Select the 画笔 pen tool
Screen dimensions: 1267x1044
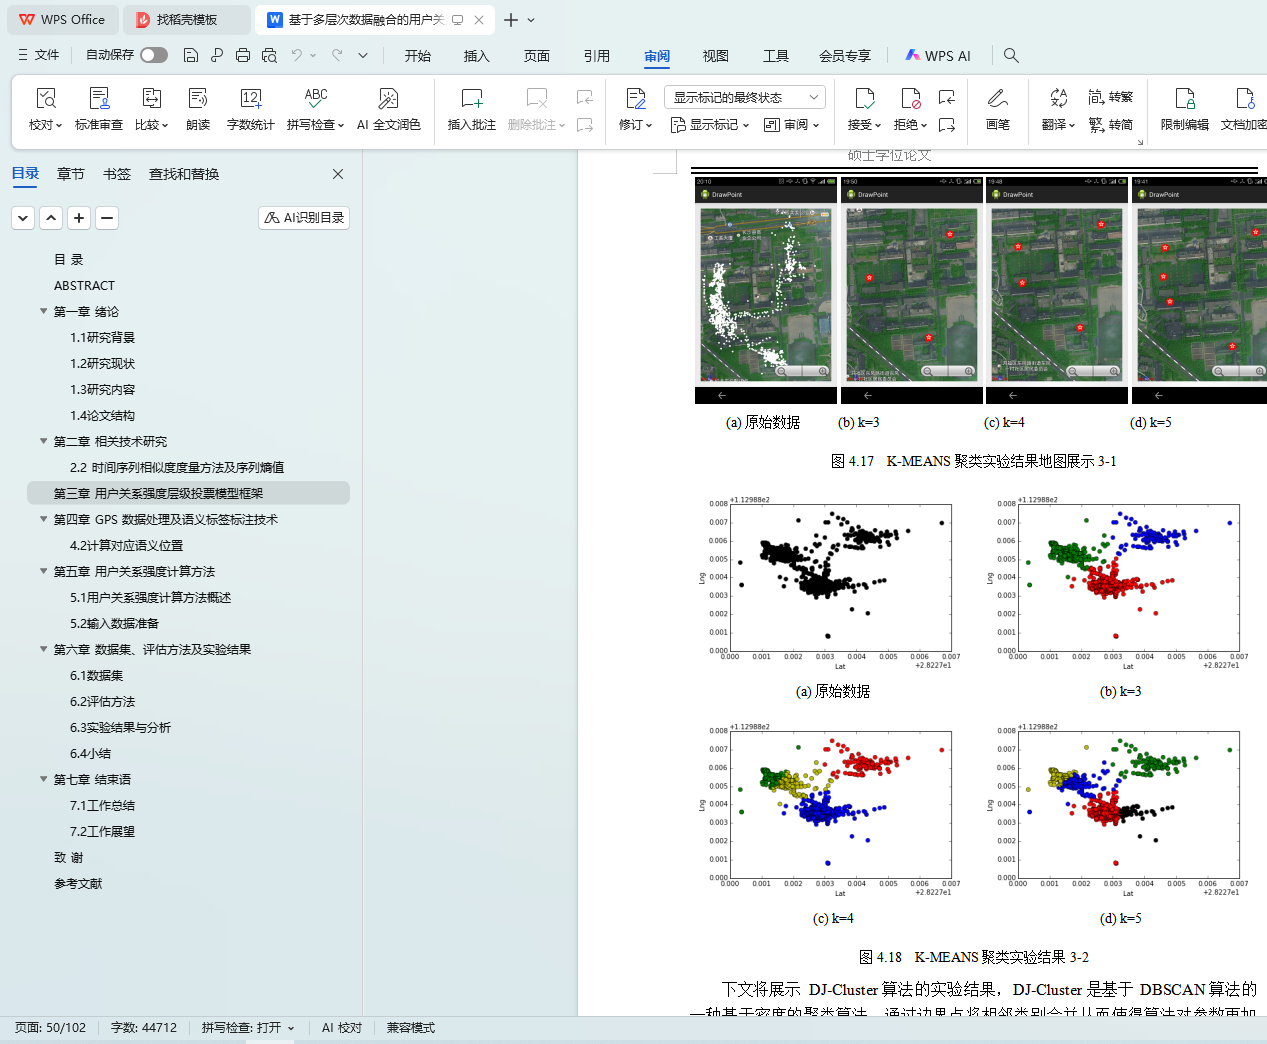[x=997, y=99]
